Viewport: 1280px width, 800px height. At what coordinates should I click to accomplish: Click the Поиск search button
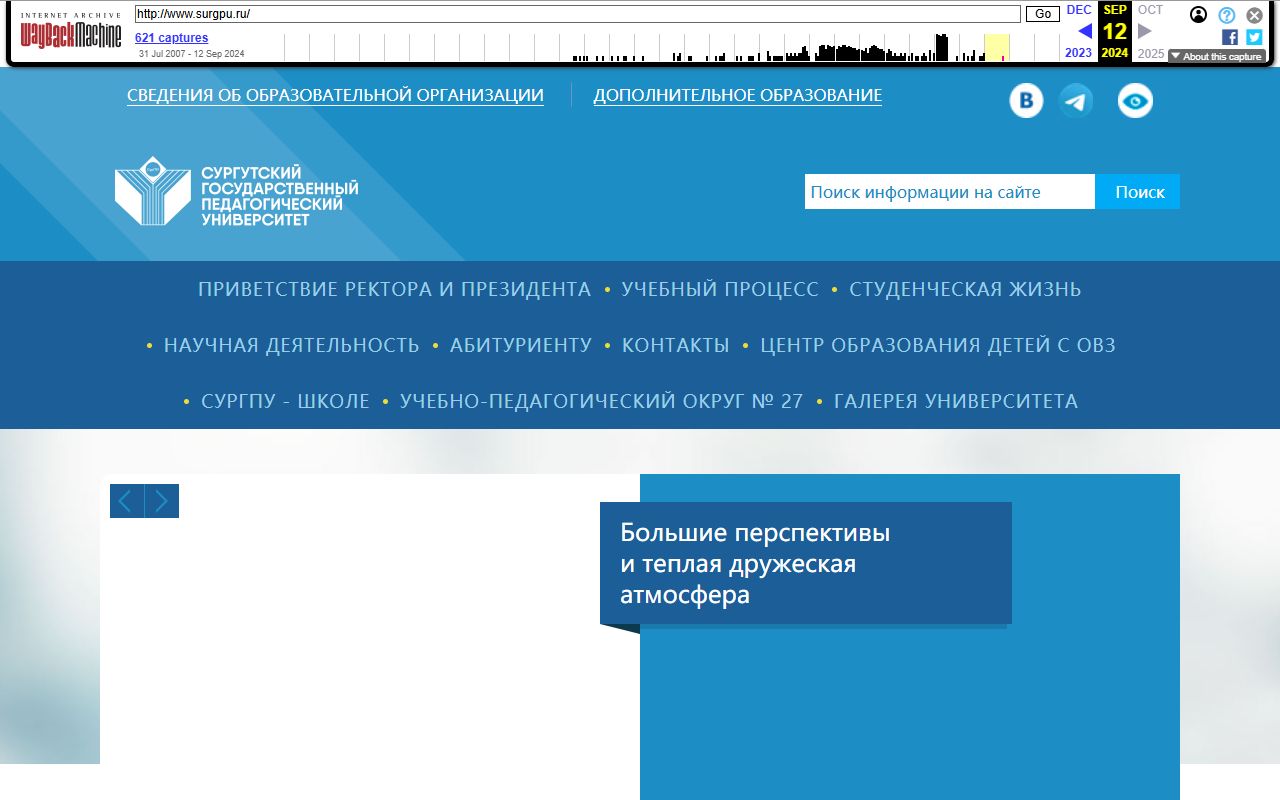(1138, 192)
